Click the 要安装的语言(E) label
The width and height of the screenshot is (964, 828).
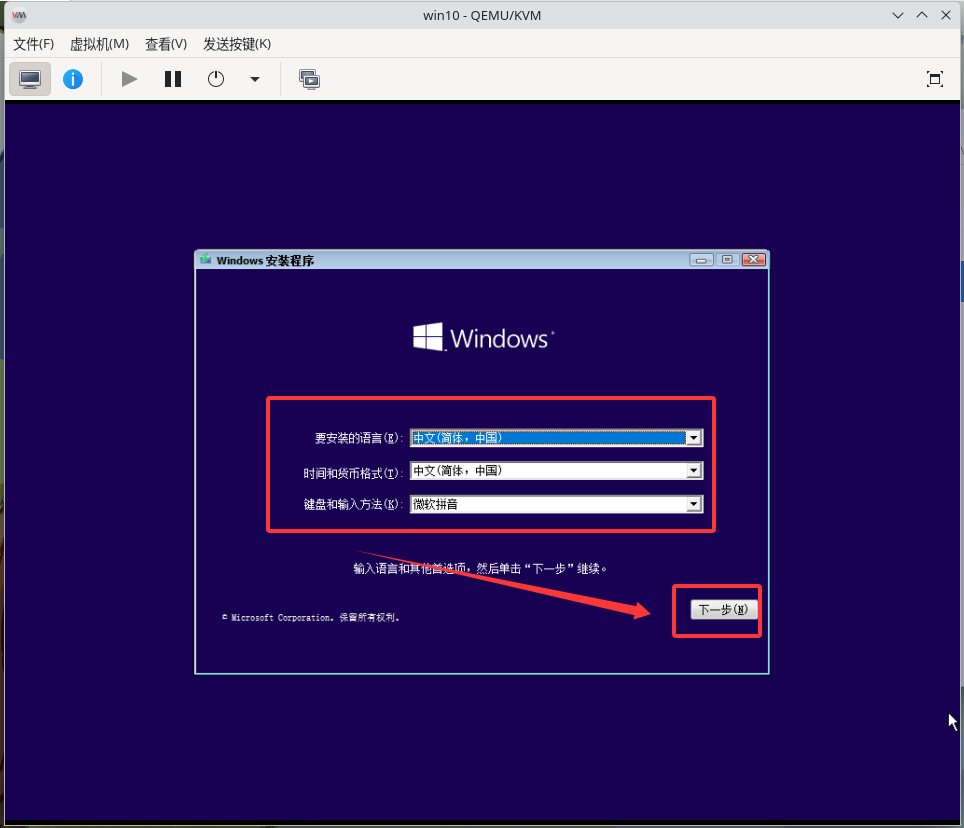point(358,438)
